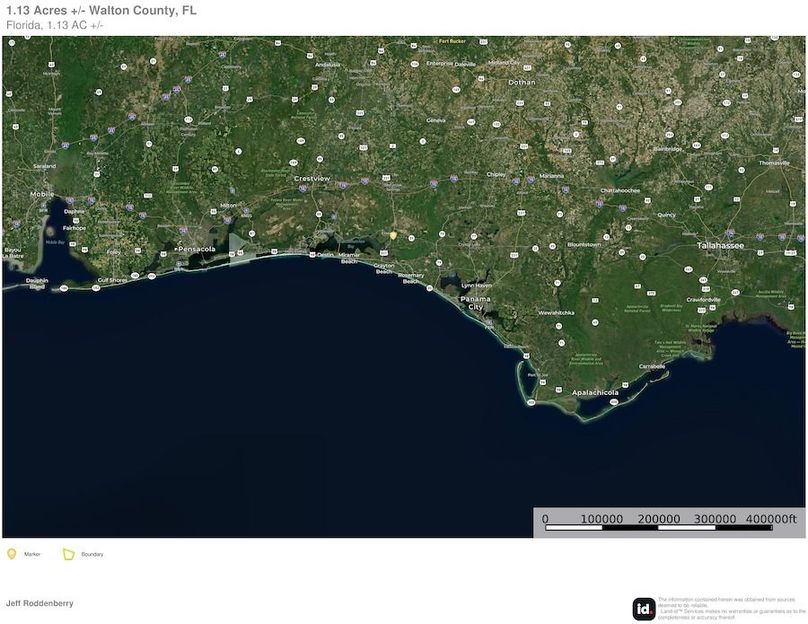The image size is (808, 624).
Task: Click the yellow property marker pin on the map
Action: click(x=393, y=235)
